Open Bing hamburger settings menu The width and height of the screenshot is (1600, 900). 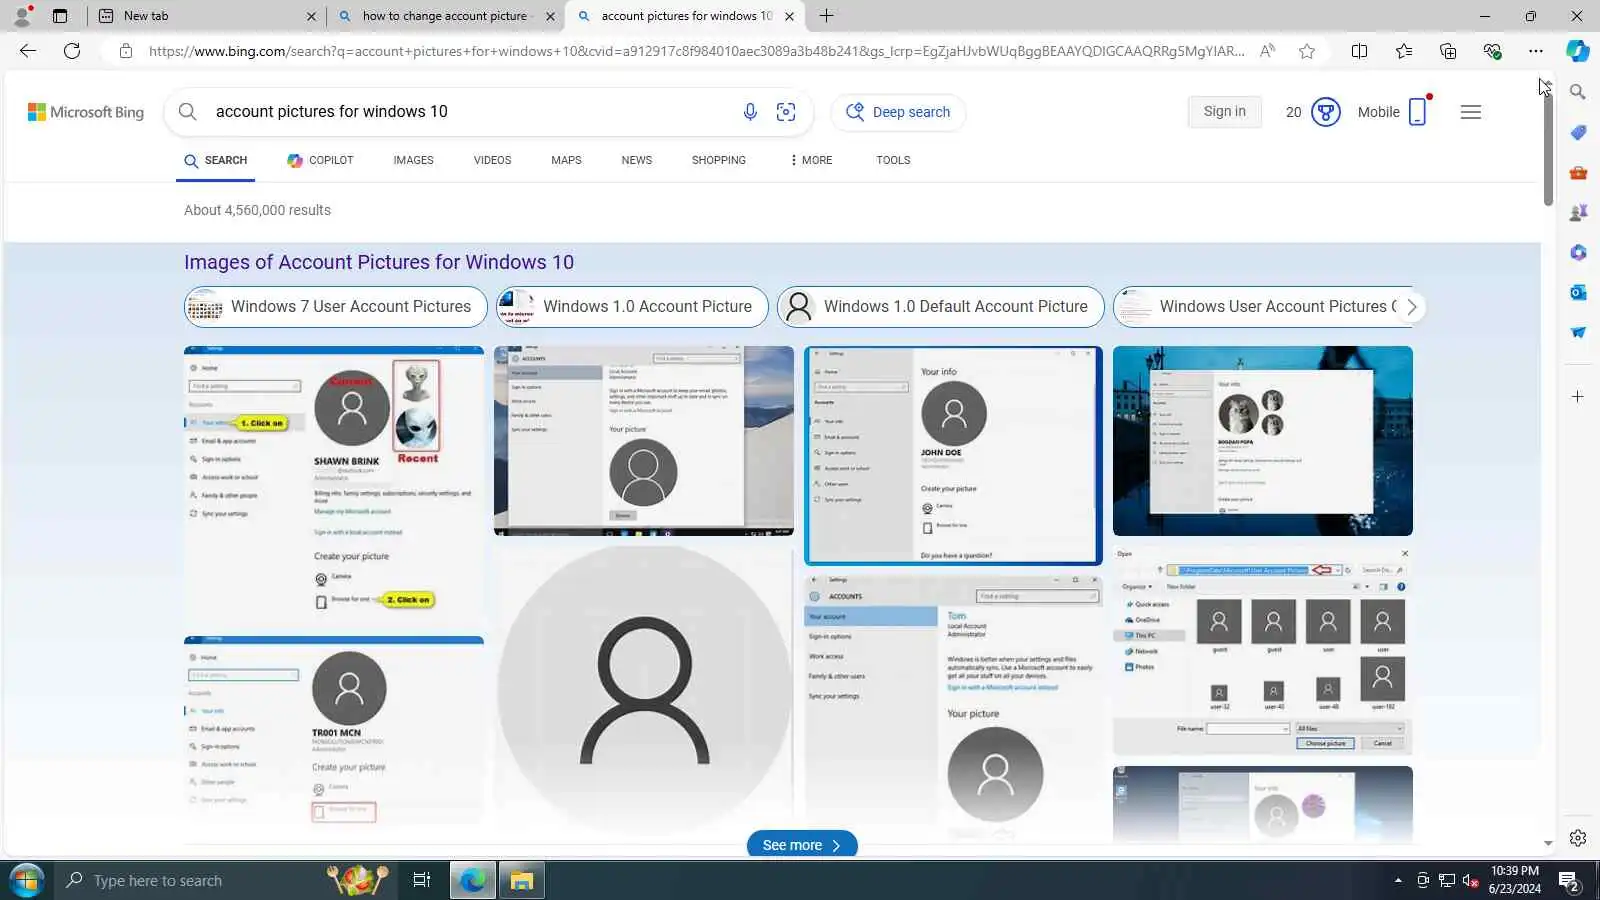click(x=1471, y=112)
